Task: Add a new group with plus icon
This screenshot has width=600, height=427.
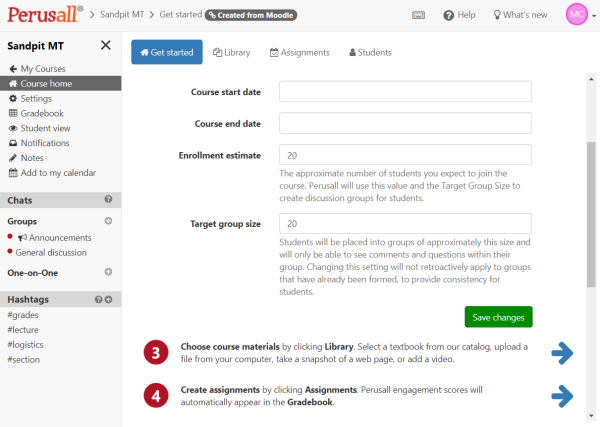Action: [x=108, y=221]
